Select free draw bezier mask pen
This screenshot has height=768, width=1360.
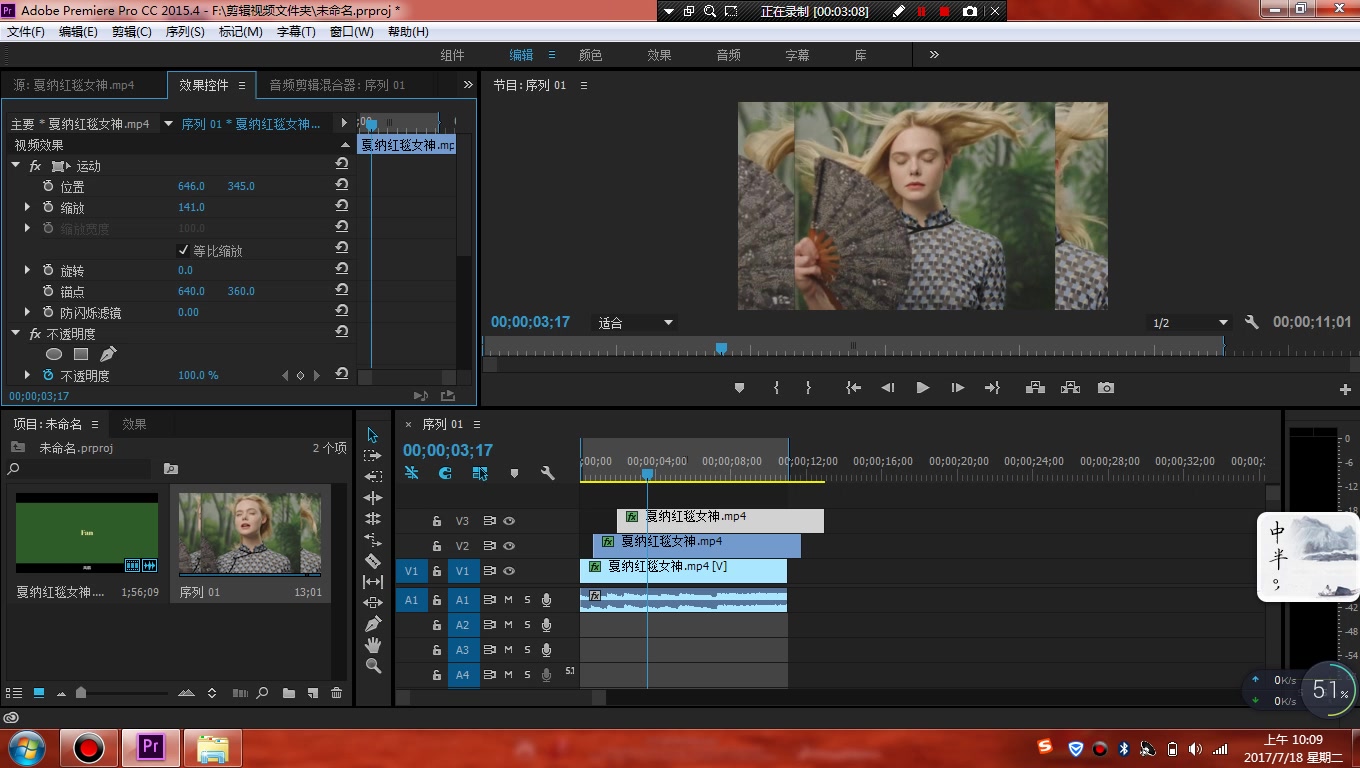coord(108,354)
